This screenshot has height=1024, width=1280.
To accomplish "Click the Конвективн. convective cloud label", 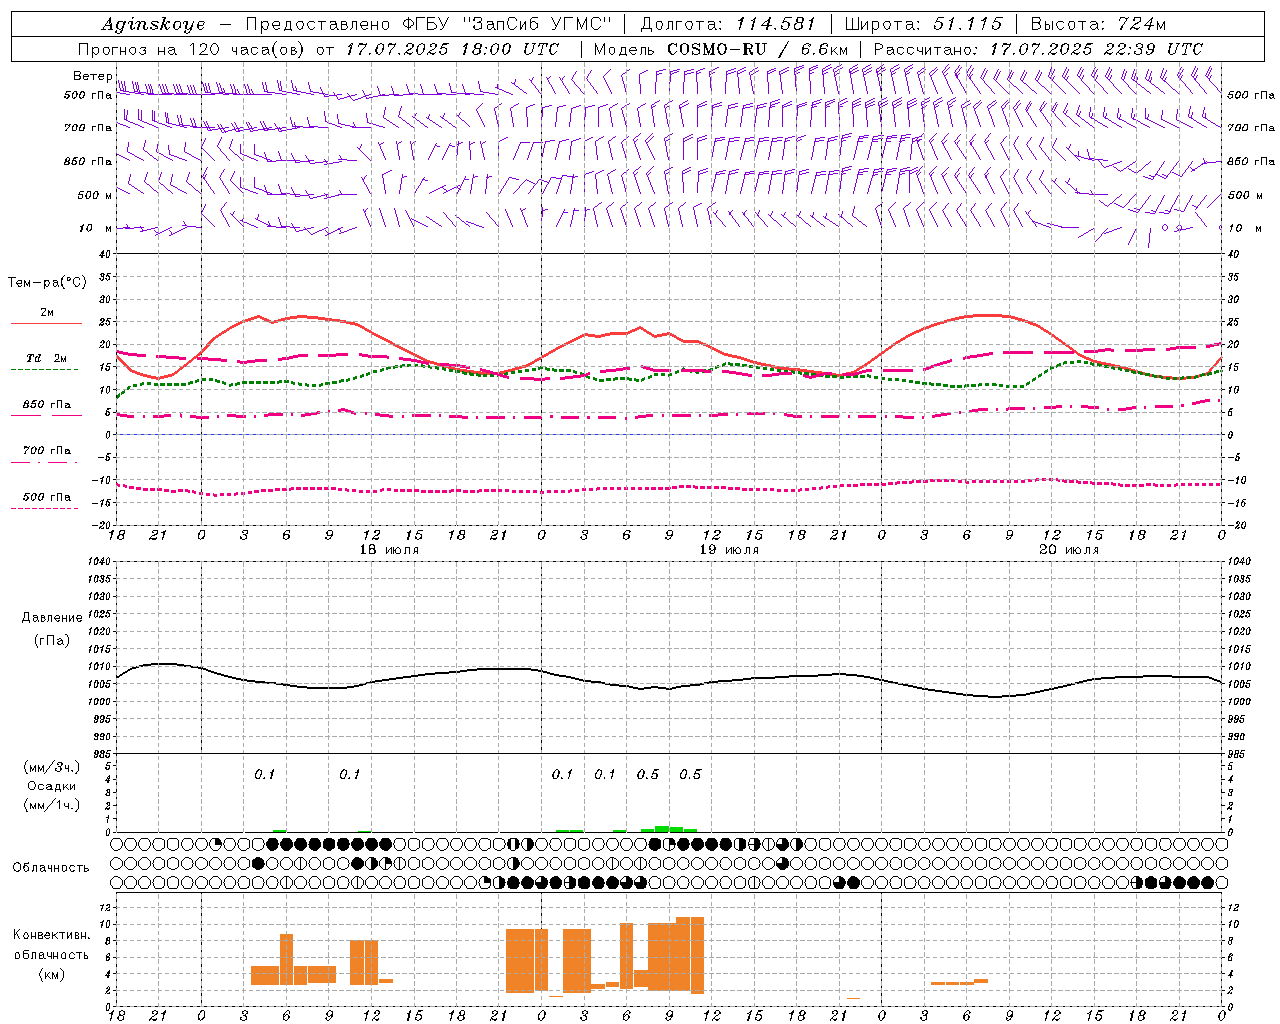I will click(x=52, y=935).
